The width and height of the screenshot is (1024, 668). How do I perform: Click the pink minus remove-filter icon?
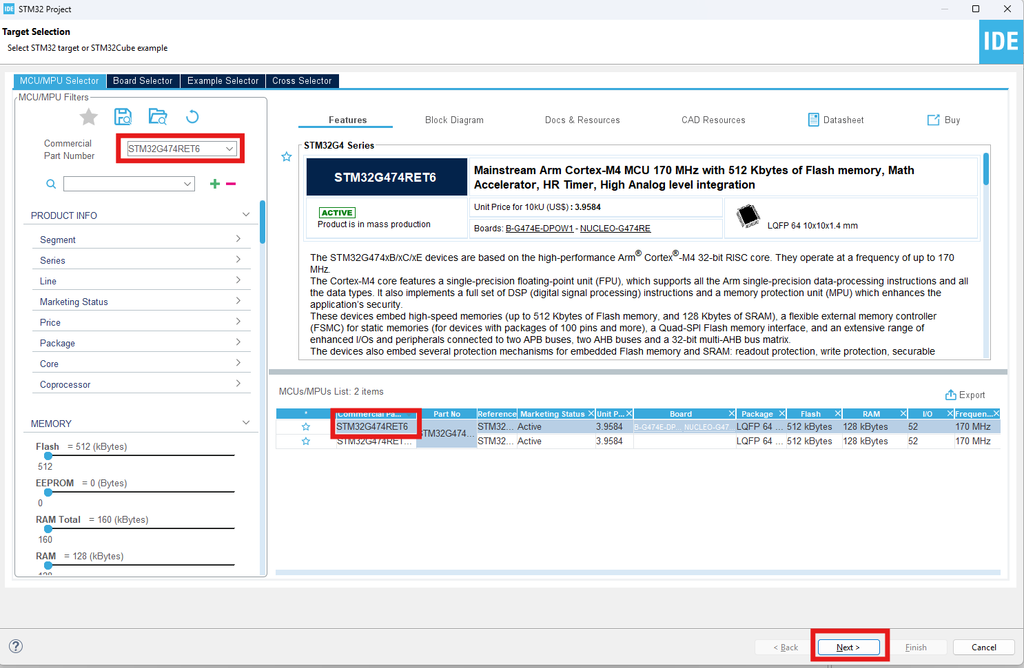point(231,184)
